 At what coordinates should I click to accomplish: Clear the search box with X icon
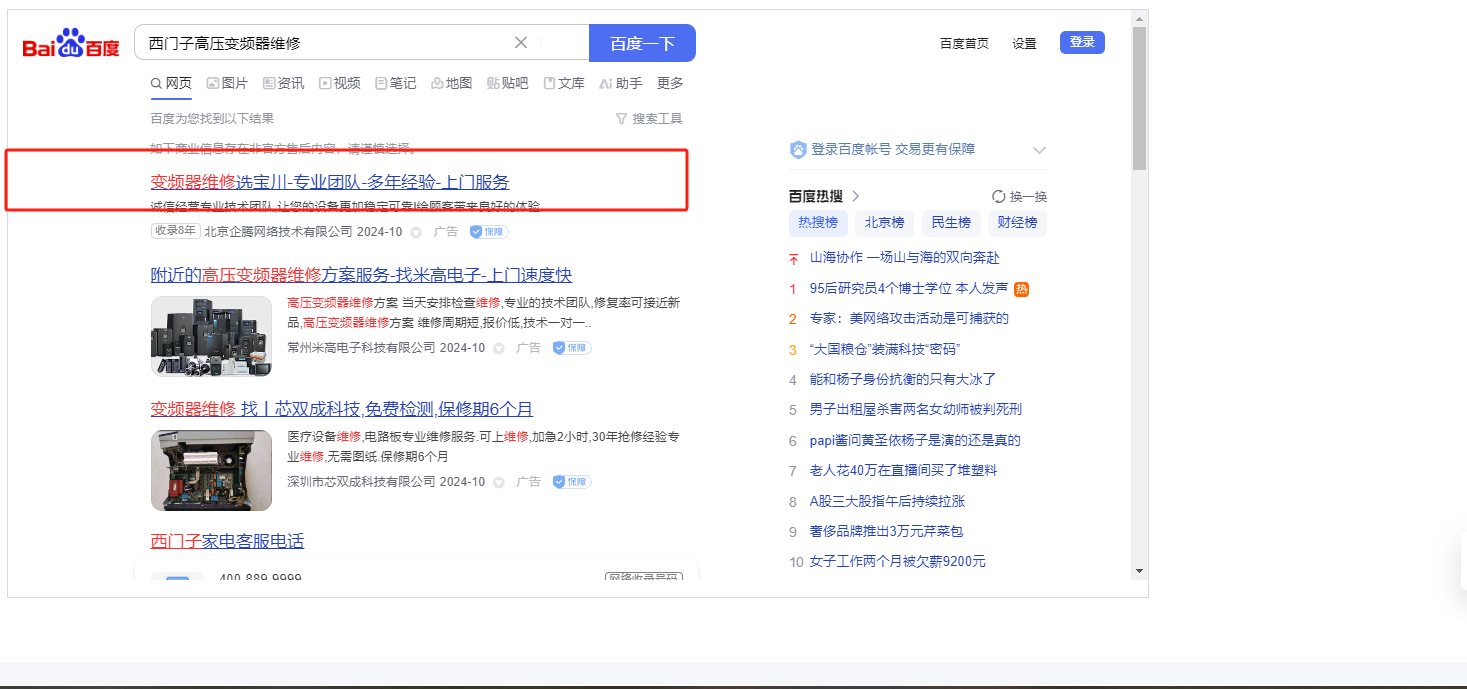click(521, 43)
